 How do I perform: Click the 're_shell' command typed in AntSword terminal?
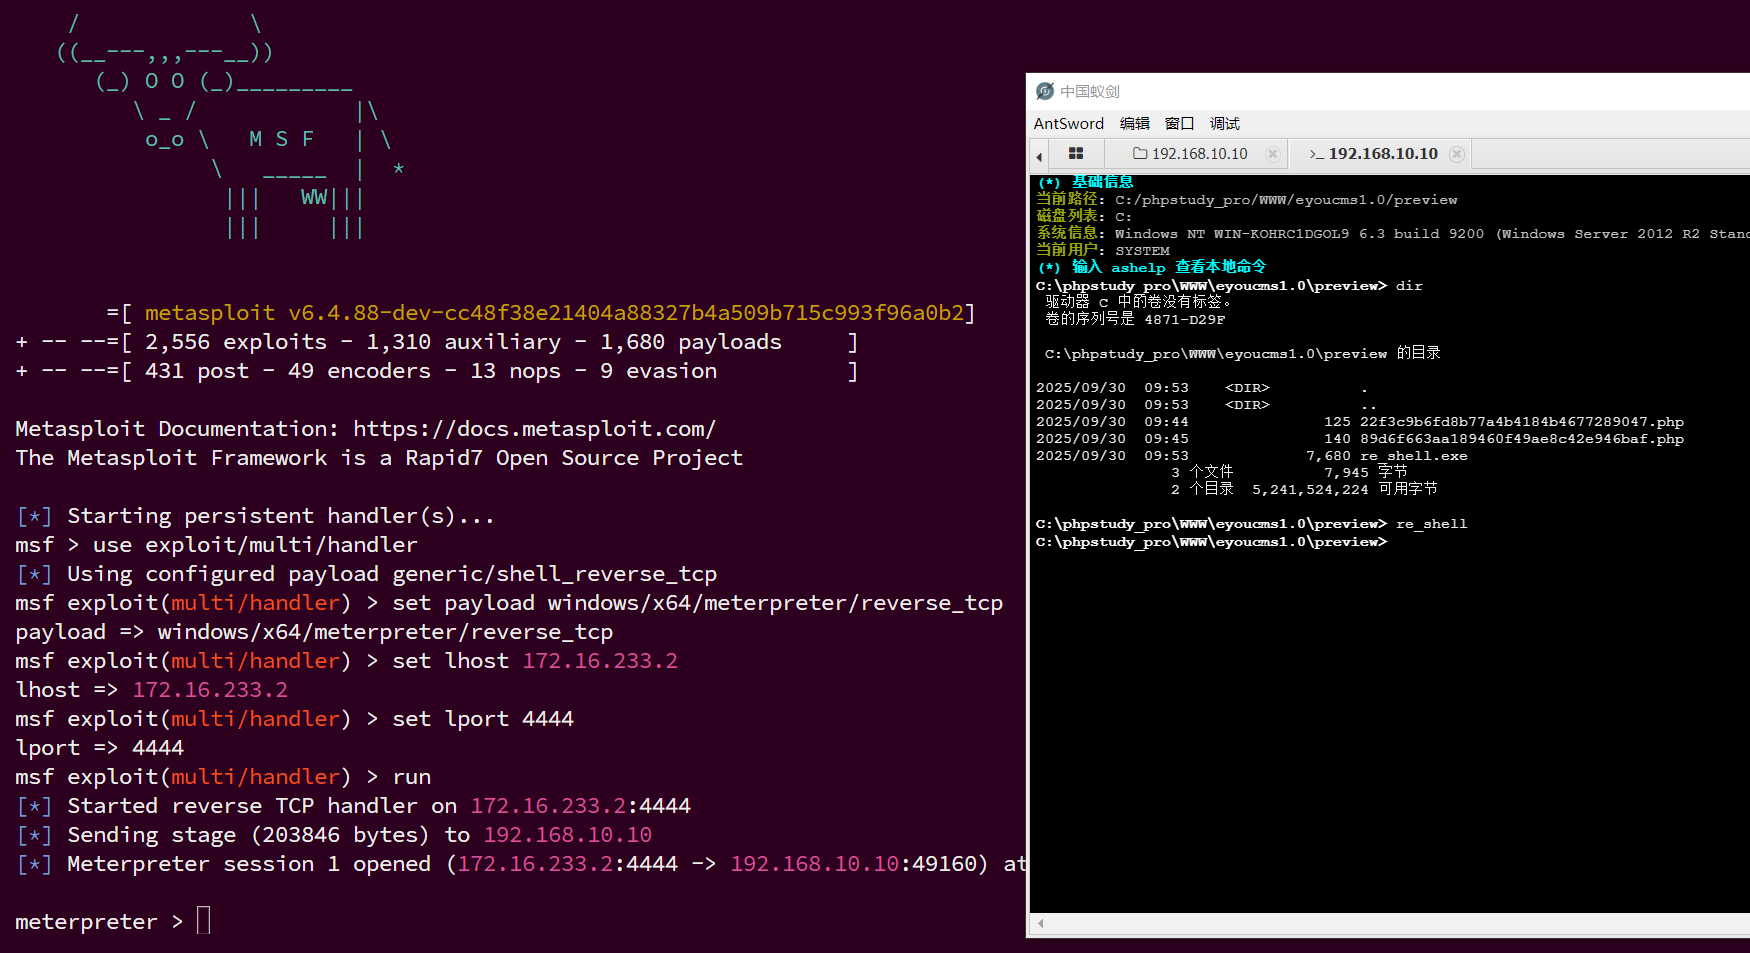pyautogui.click(x=1431, y=523)
